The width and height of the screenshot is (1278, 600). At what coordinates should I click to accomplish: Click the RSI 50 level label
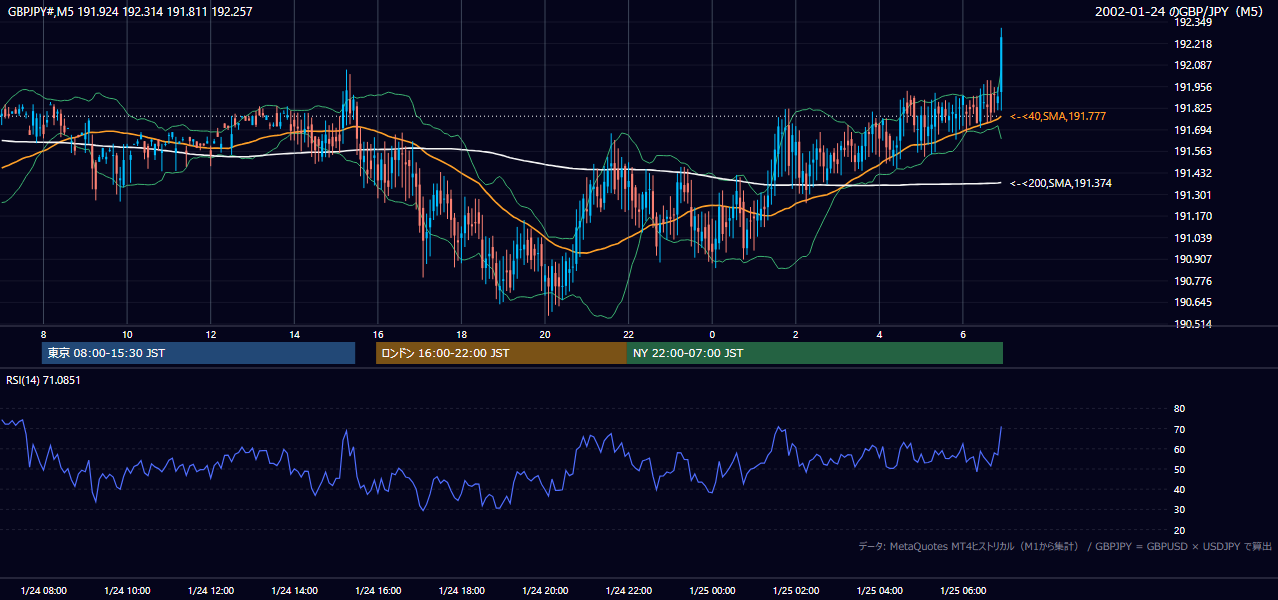(x=1179, y=469)
